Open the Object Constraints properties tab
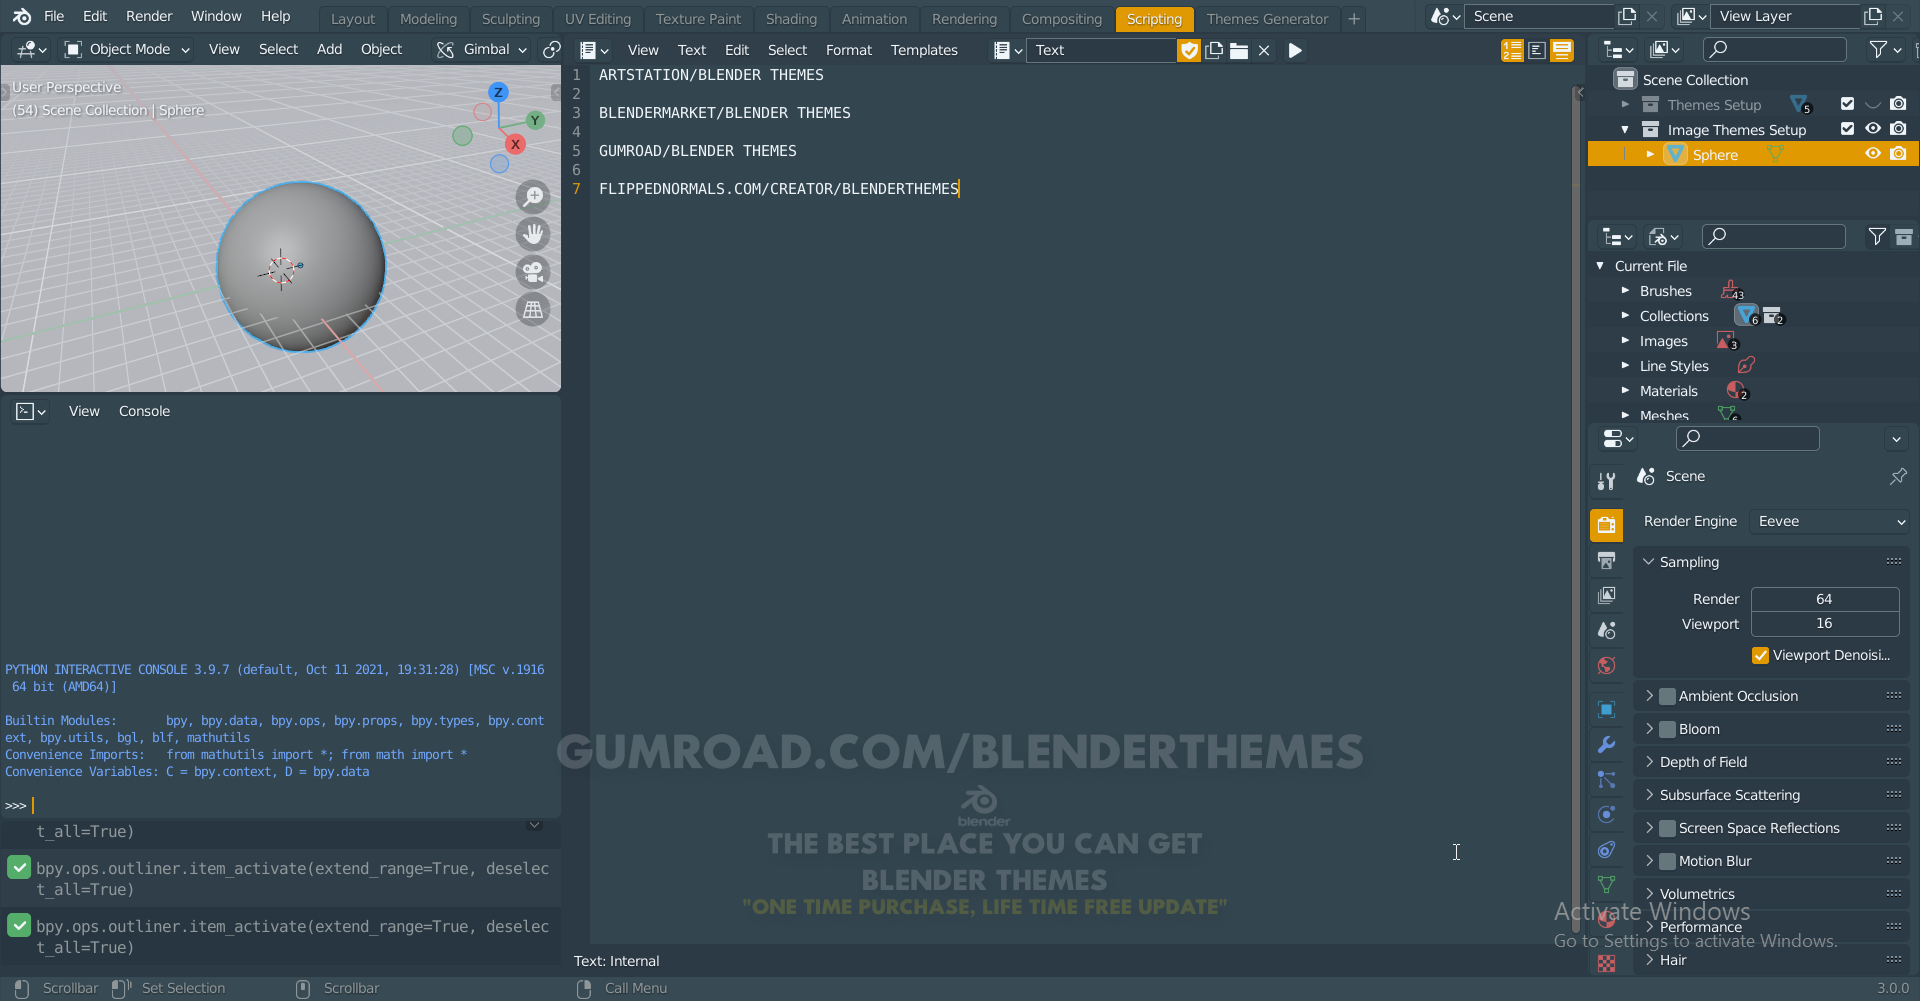The image size is (1920, 1001). [x=1607, y=849]
